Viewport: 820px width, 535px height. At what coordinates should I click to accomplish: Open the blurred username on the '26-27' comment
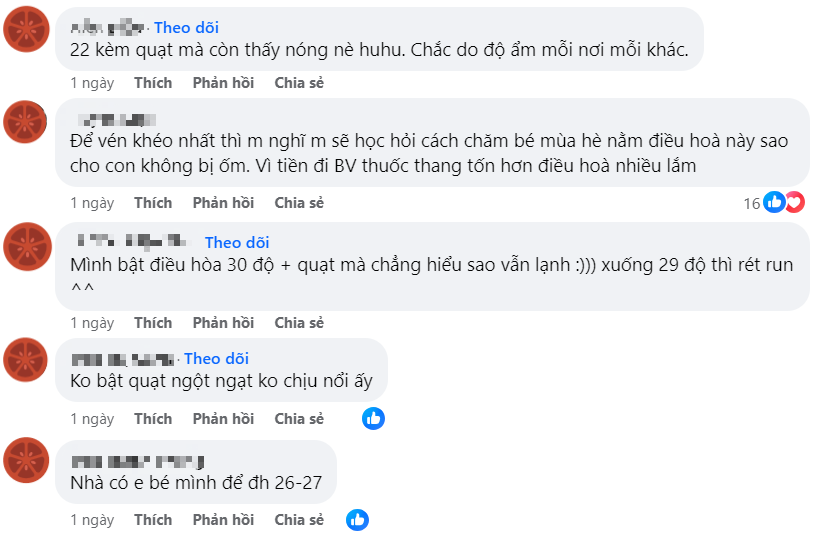click(x=138, y=462)
